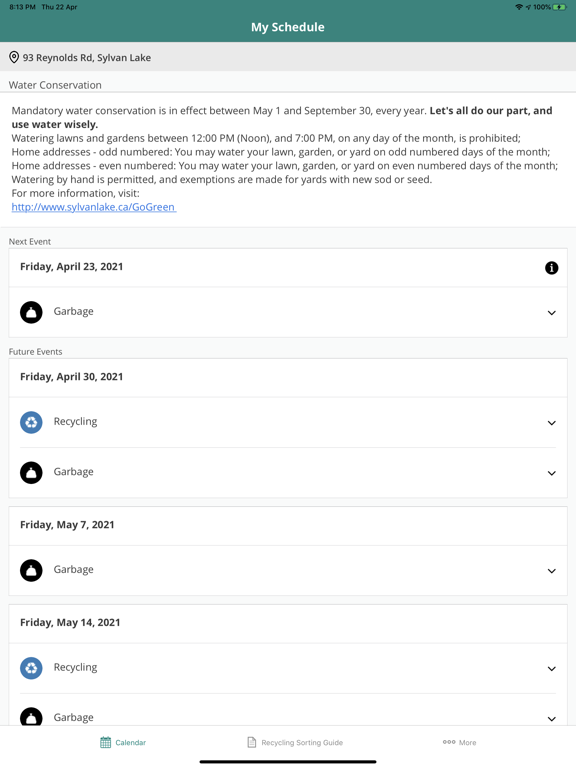Open info icon for April 23 event
The height and width of the screenshot is (768, 576).
click(552, 268)
